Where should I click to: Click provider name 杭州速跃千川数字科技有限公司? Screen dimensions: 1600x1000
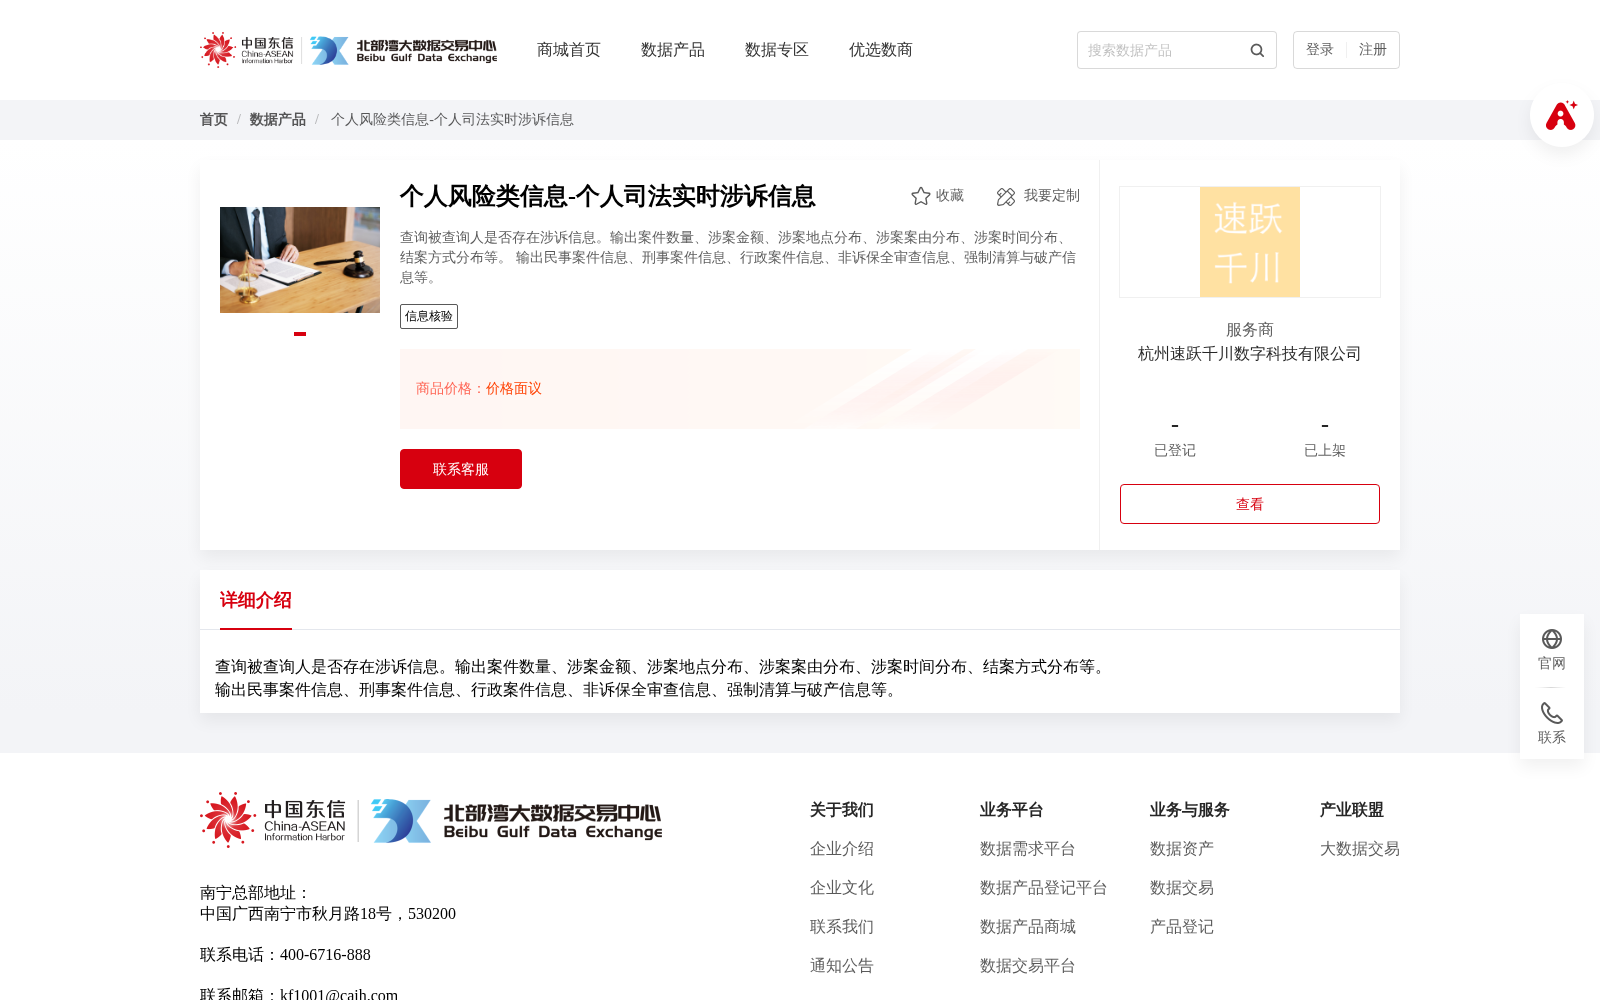click(1250, 353)
